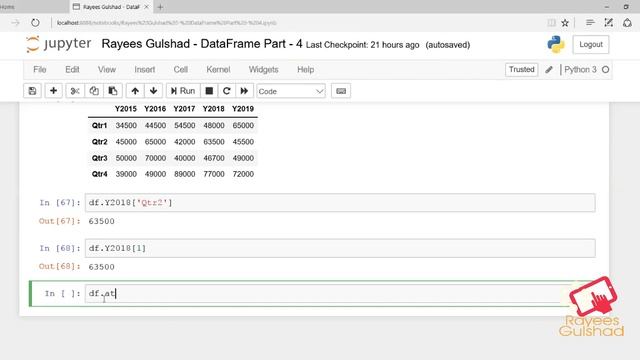
Task: Open the browser hub icon
Action: [x=590, y=23]
